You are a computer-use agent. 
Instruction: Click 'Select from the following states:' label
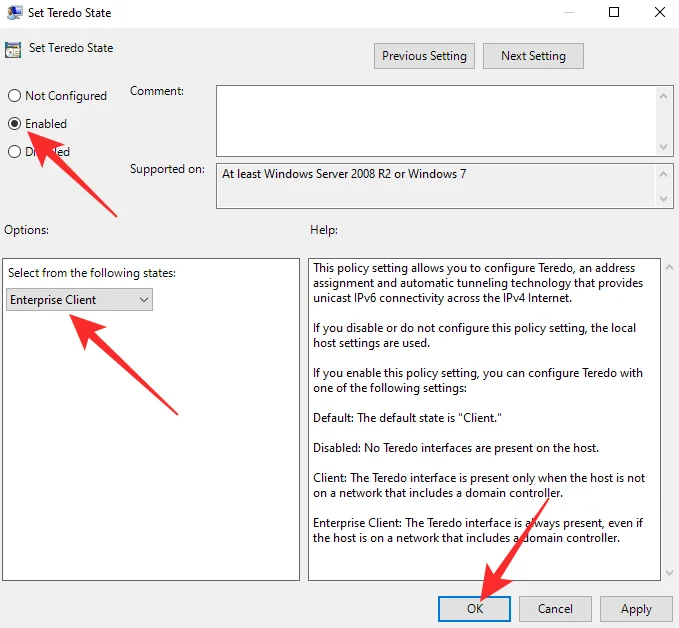[92, 273]
